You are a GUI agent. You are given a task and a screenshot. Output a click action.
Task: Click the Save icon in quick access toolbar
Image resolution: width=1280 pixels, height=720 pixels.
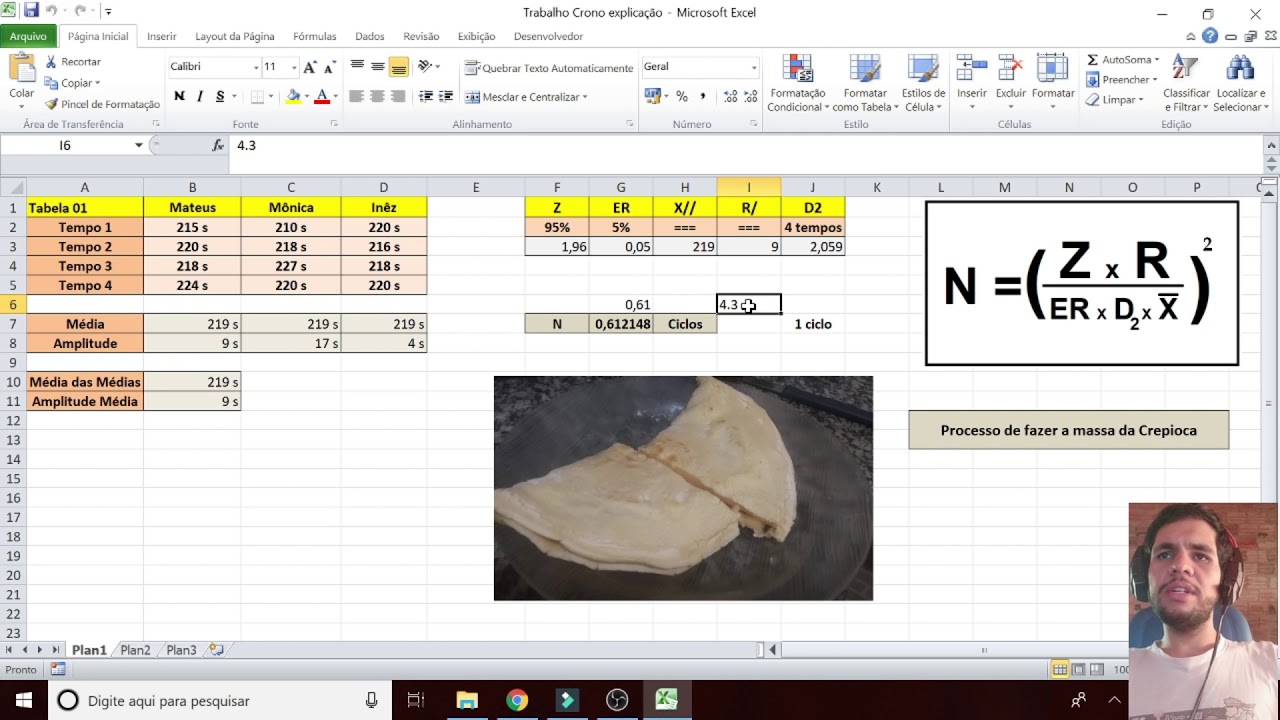(31, 11)
